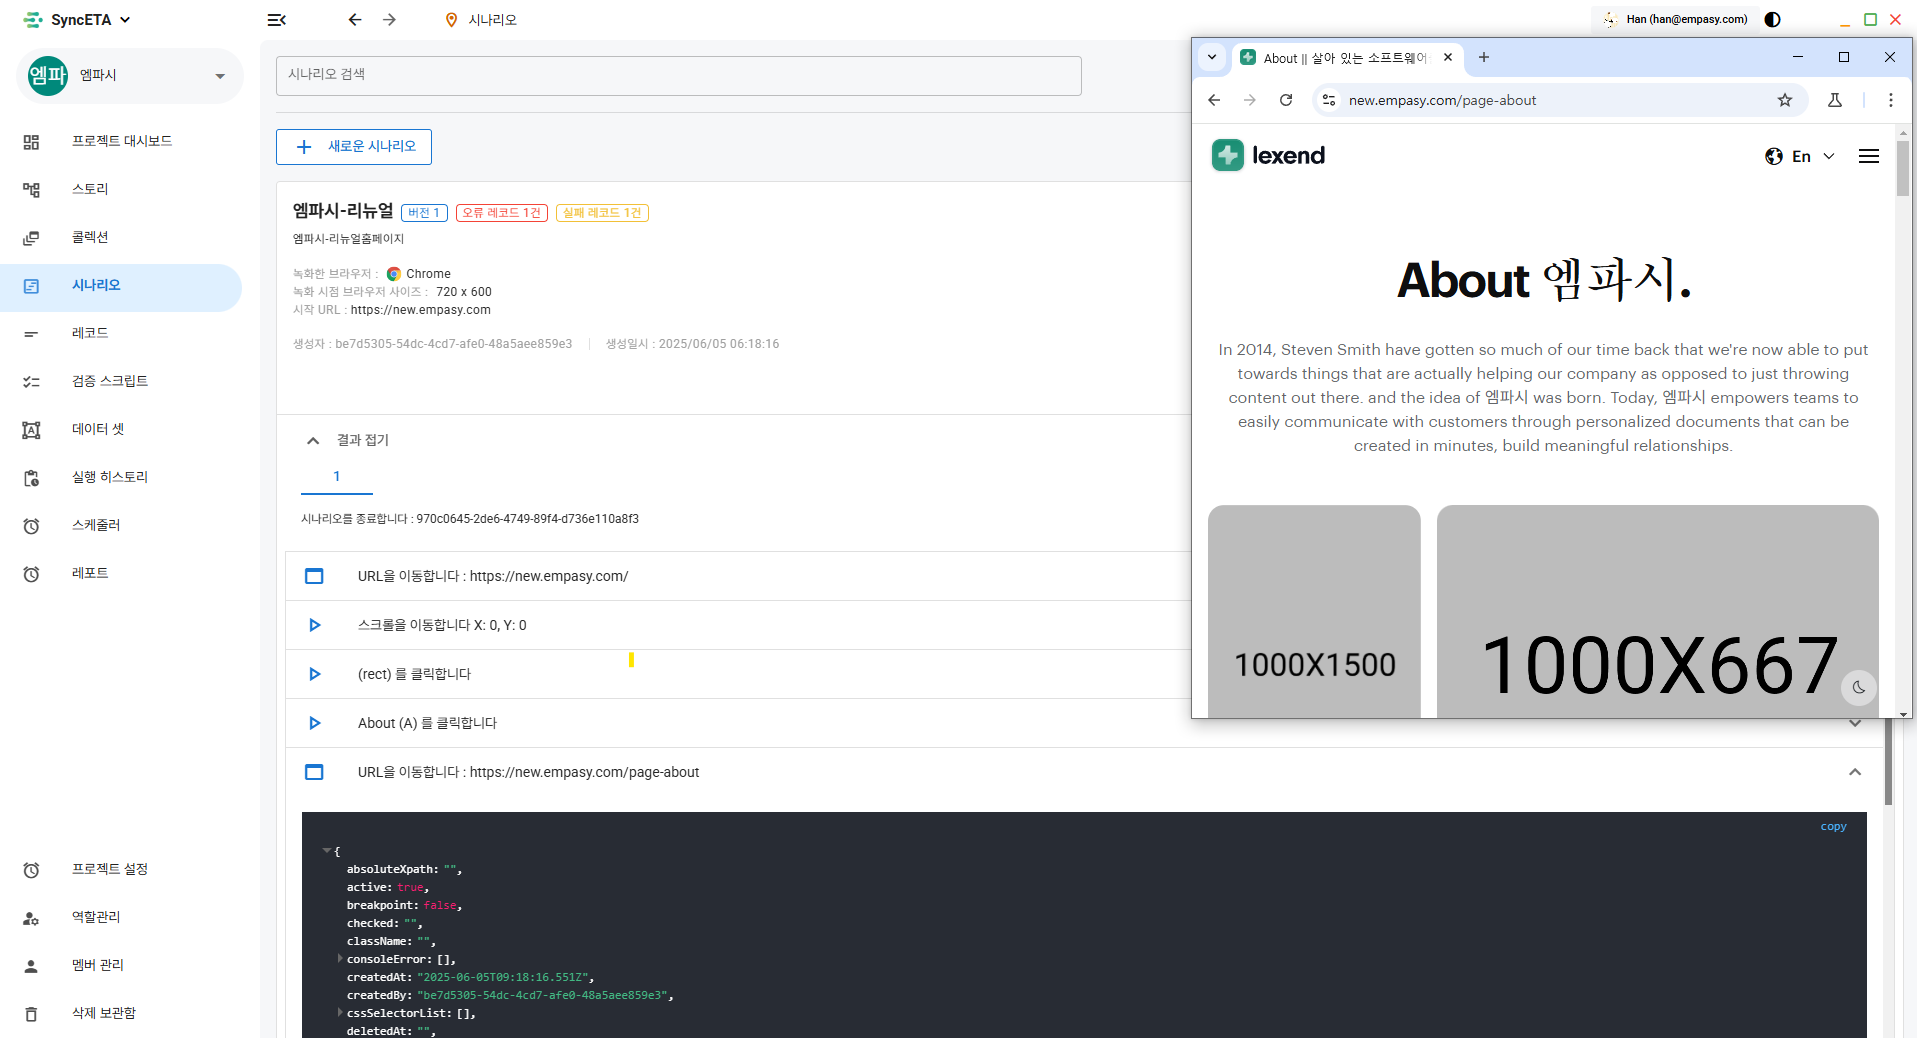Collapse results with 결과 접기 chevron
The height and width of the screenshot is (1038, 1917).
(x=313, y=441)
